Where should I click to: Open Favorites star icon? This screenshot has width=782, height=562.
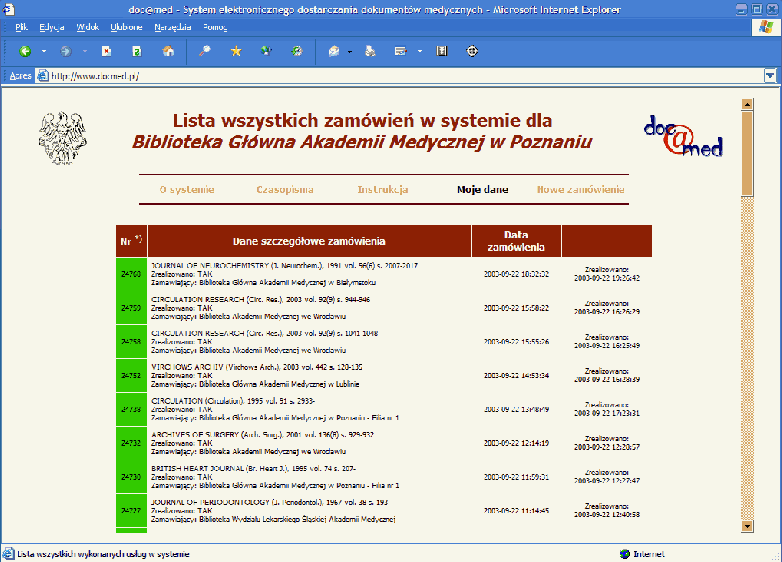point(236,51)
